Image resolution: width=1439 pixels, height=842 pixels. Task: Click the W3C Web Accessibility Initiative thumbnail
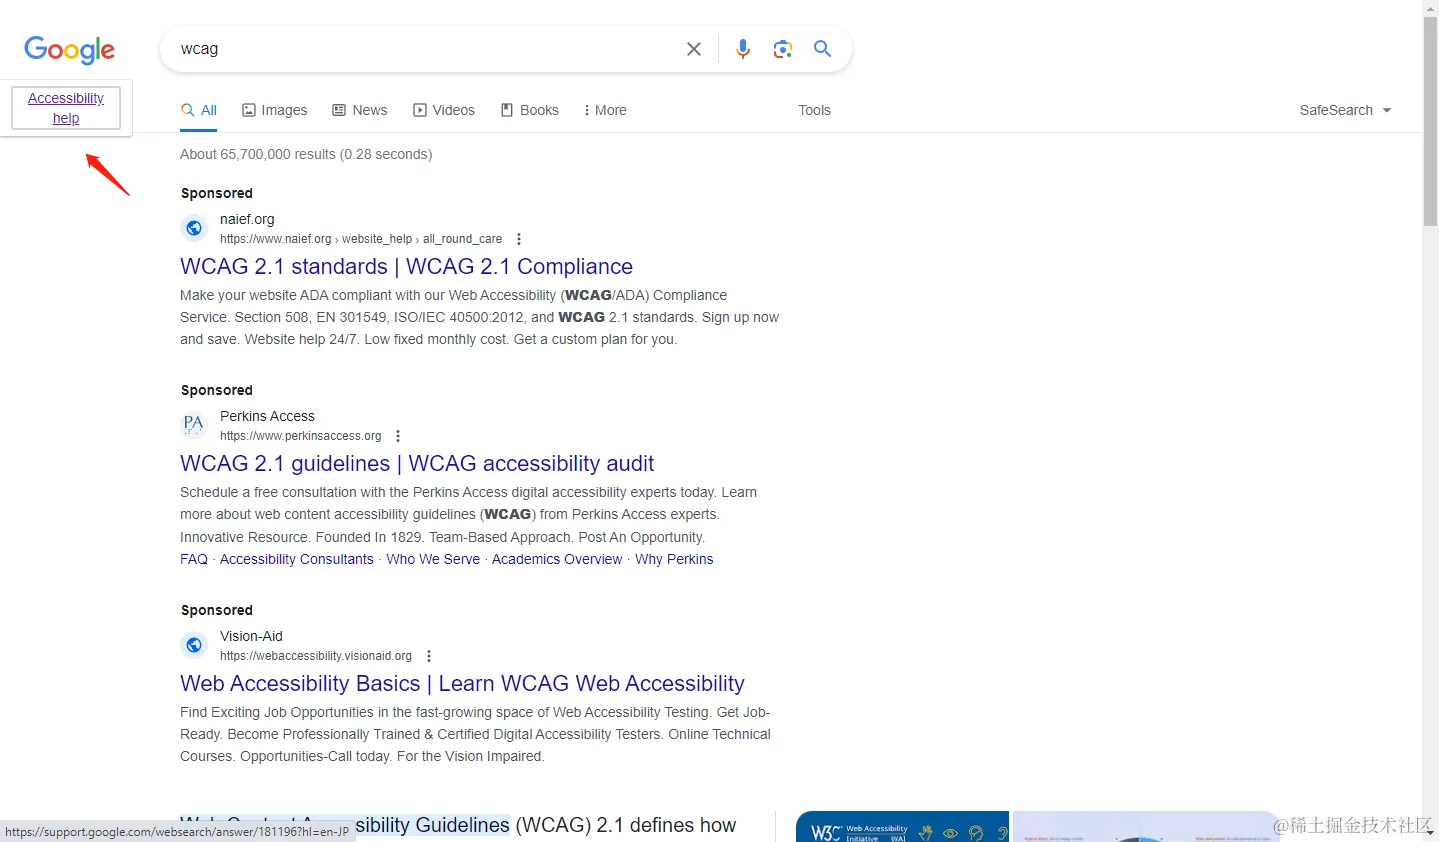(x=902, y=827)
